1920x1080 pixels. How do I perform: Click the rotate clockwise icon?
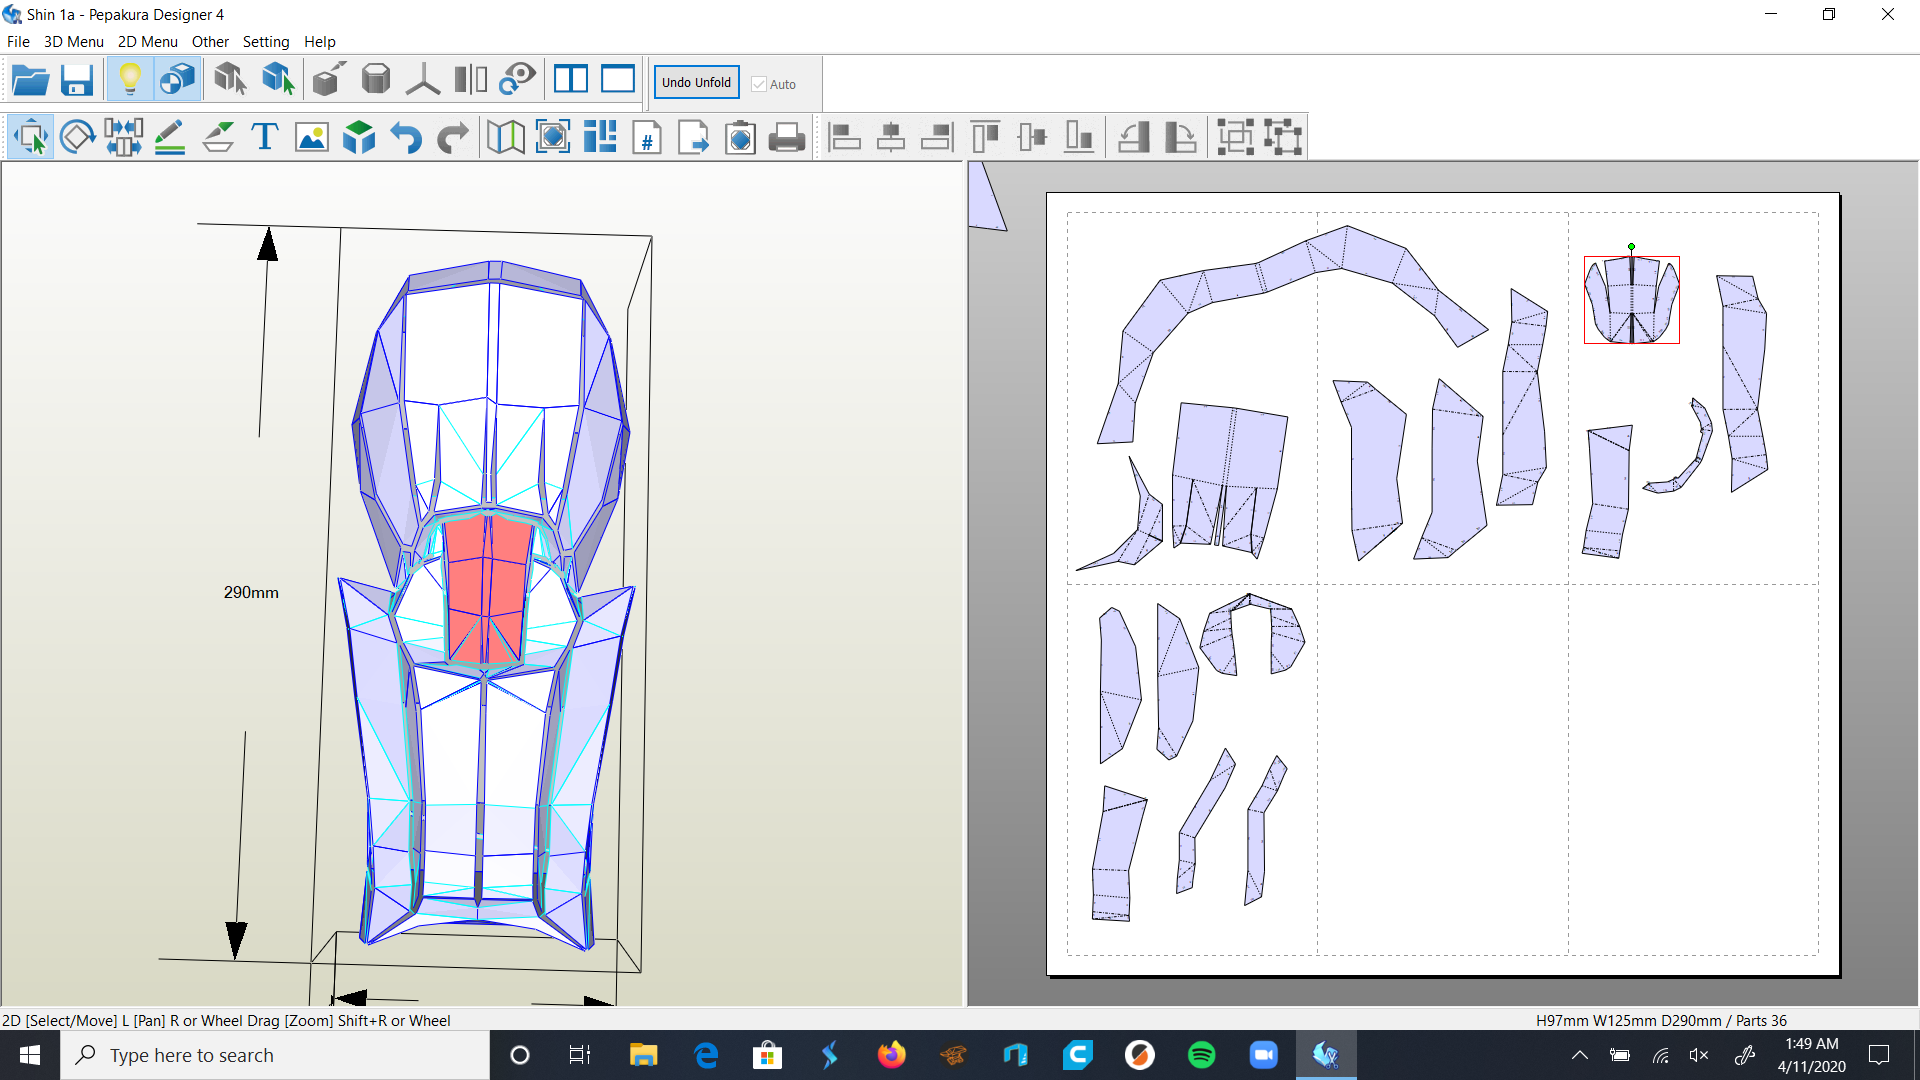(x=1180, y=137)
